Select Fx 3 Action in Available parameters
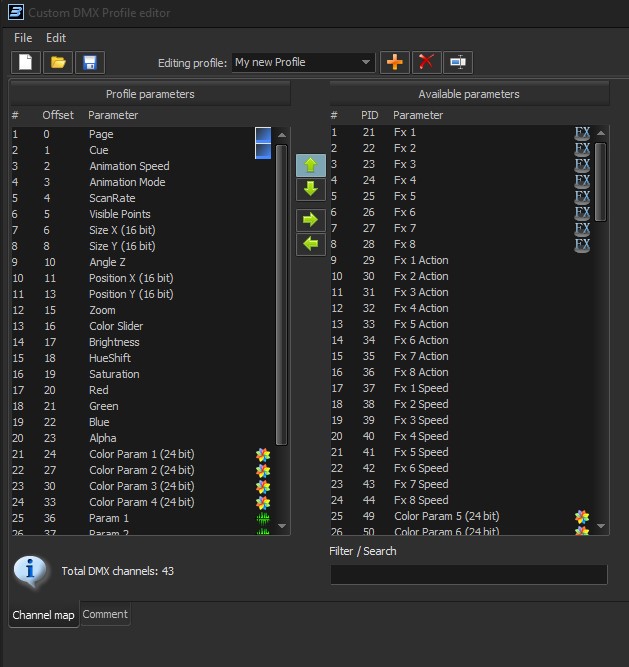 [421, 292]
